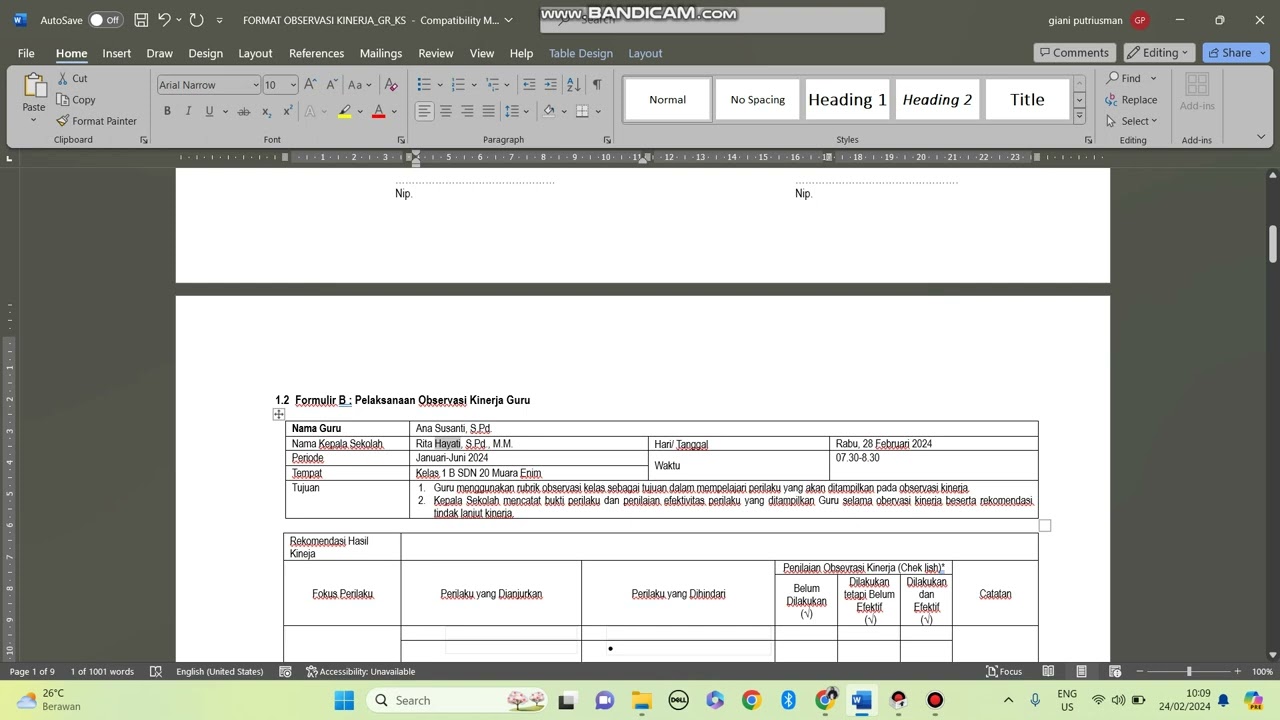The height and width of the screenshot is (720, 1280).
Task: Shrink font size button
Action: click(331, 85)
